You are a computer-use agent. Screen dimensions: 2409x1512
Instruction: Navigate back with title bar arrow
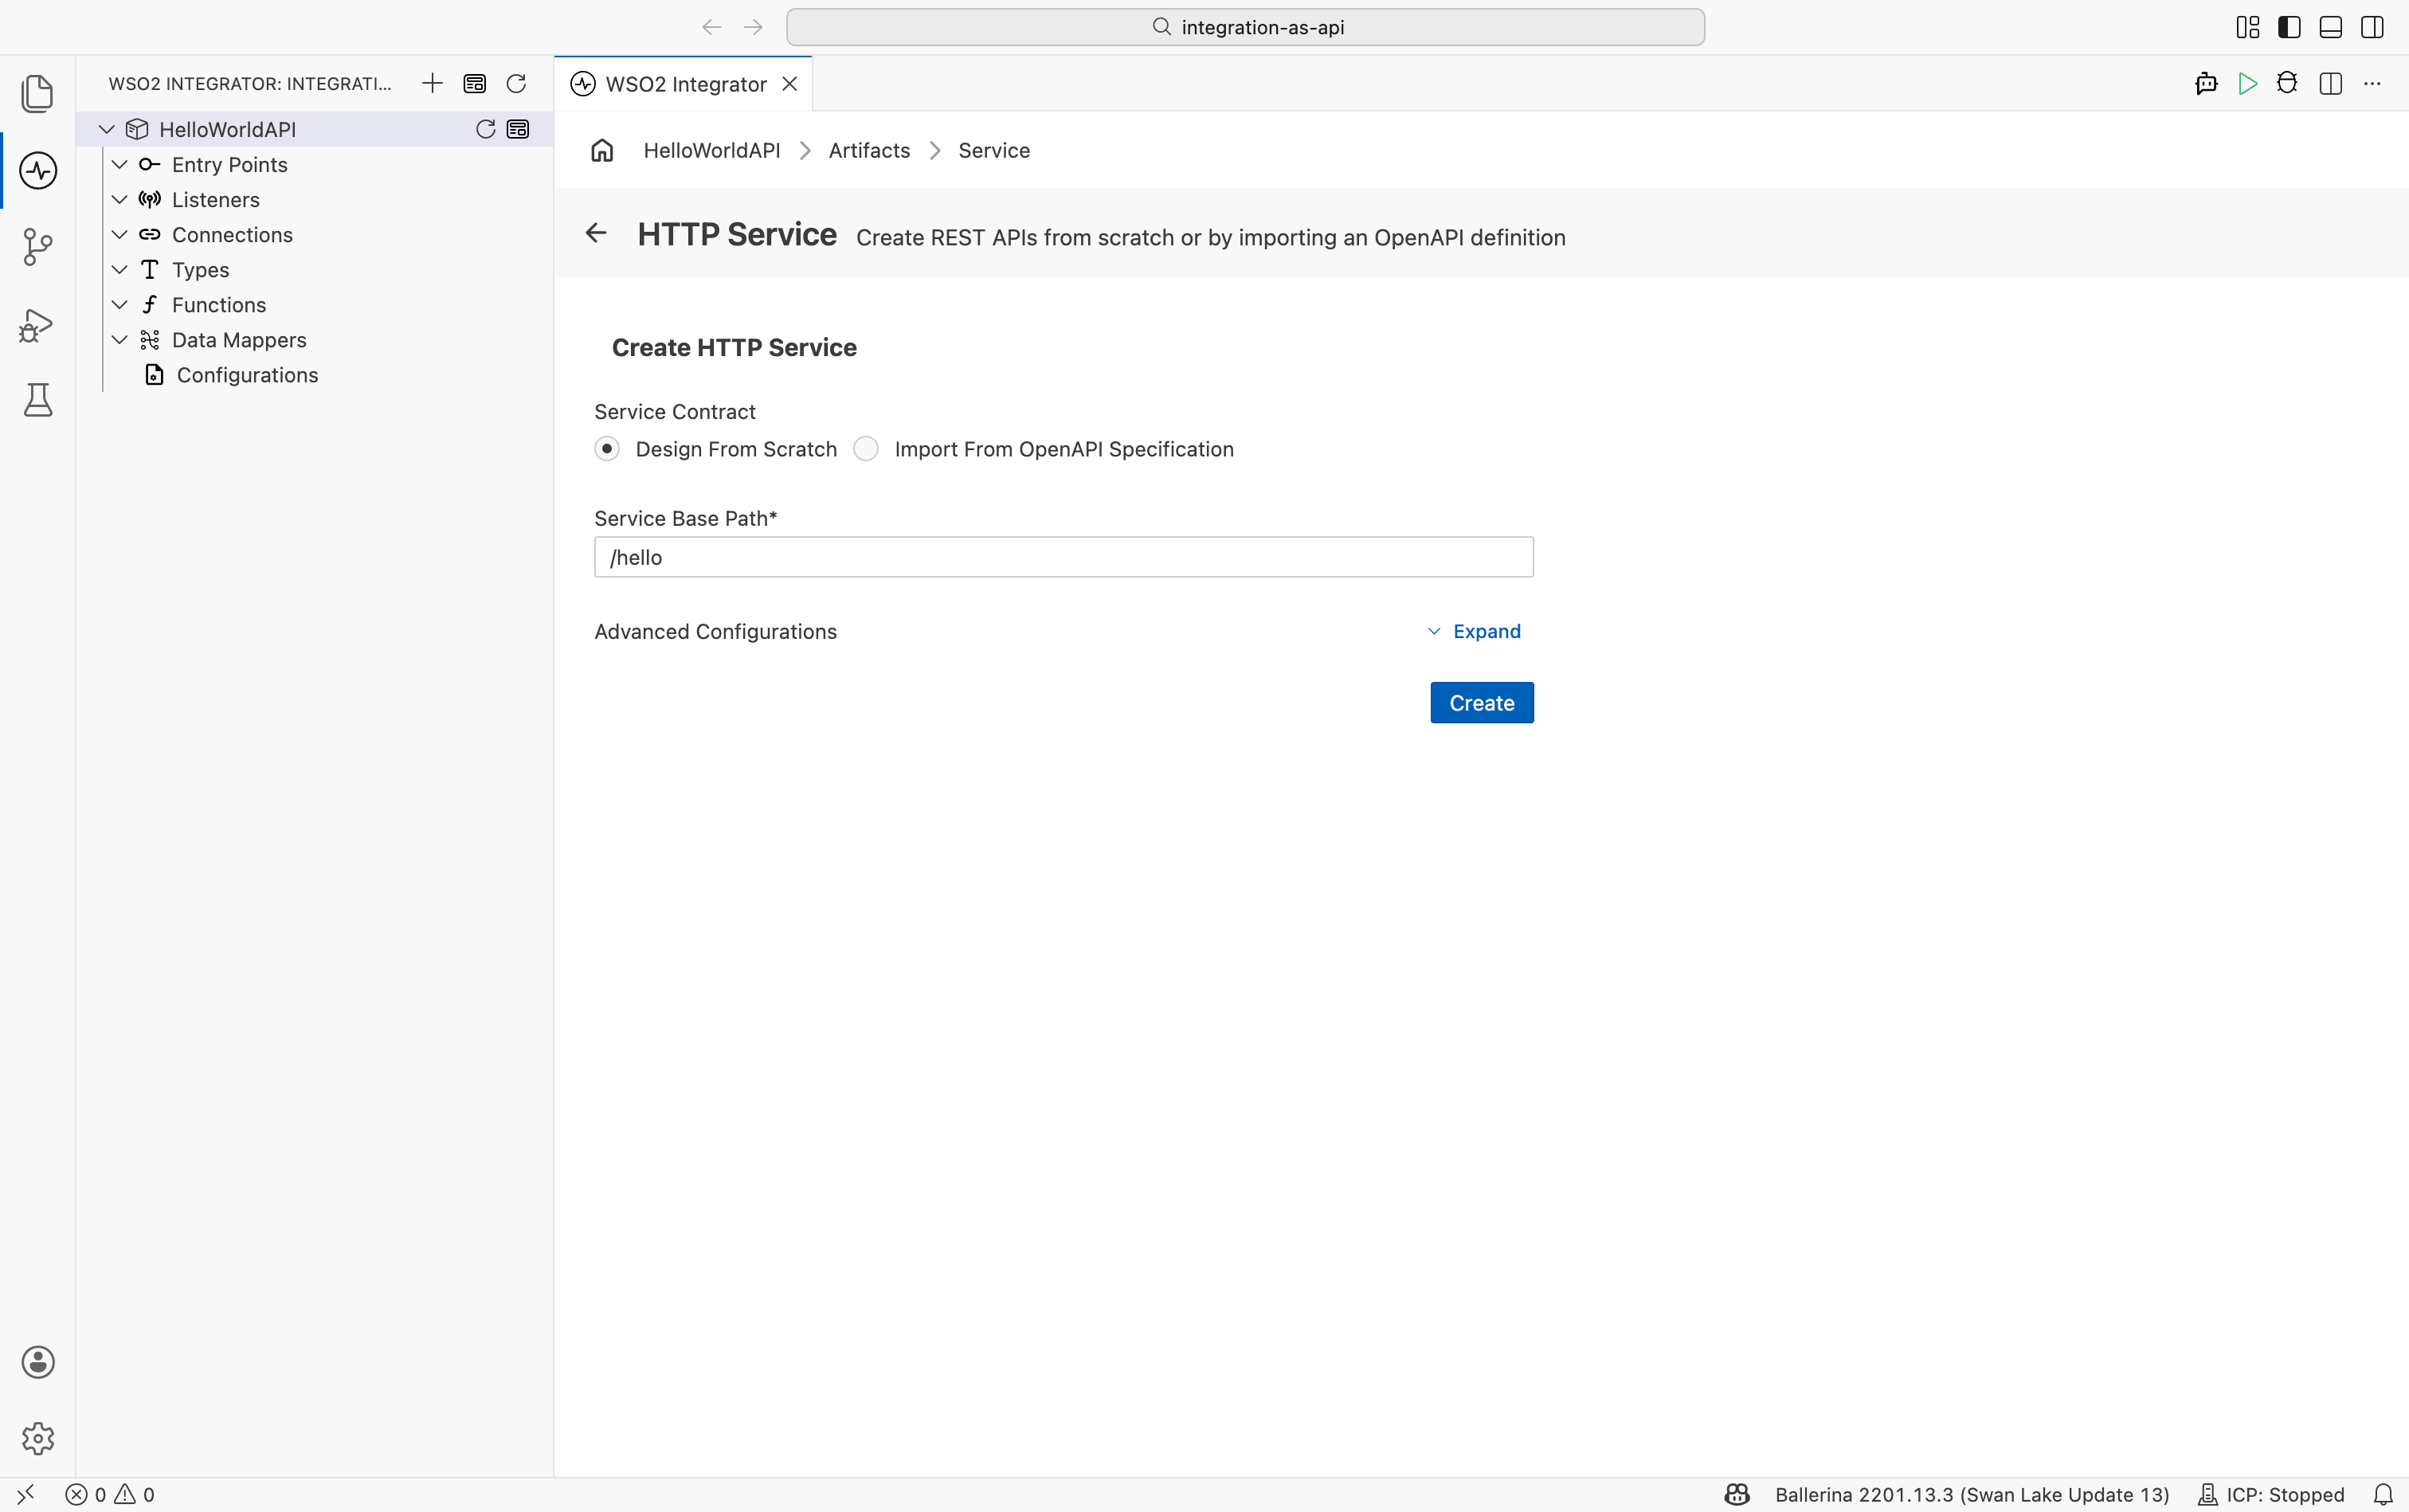pyautogui.click(x=711, y=27)
